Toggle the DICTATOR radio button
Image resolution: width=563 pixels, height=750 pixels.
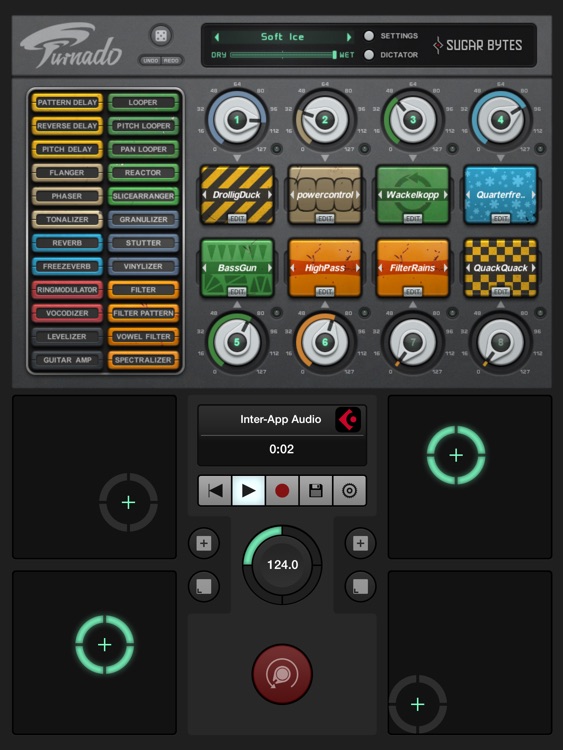coord(369,55)
